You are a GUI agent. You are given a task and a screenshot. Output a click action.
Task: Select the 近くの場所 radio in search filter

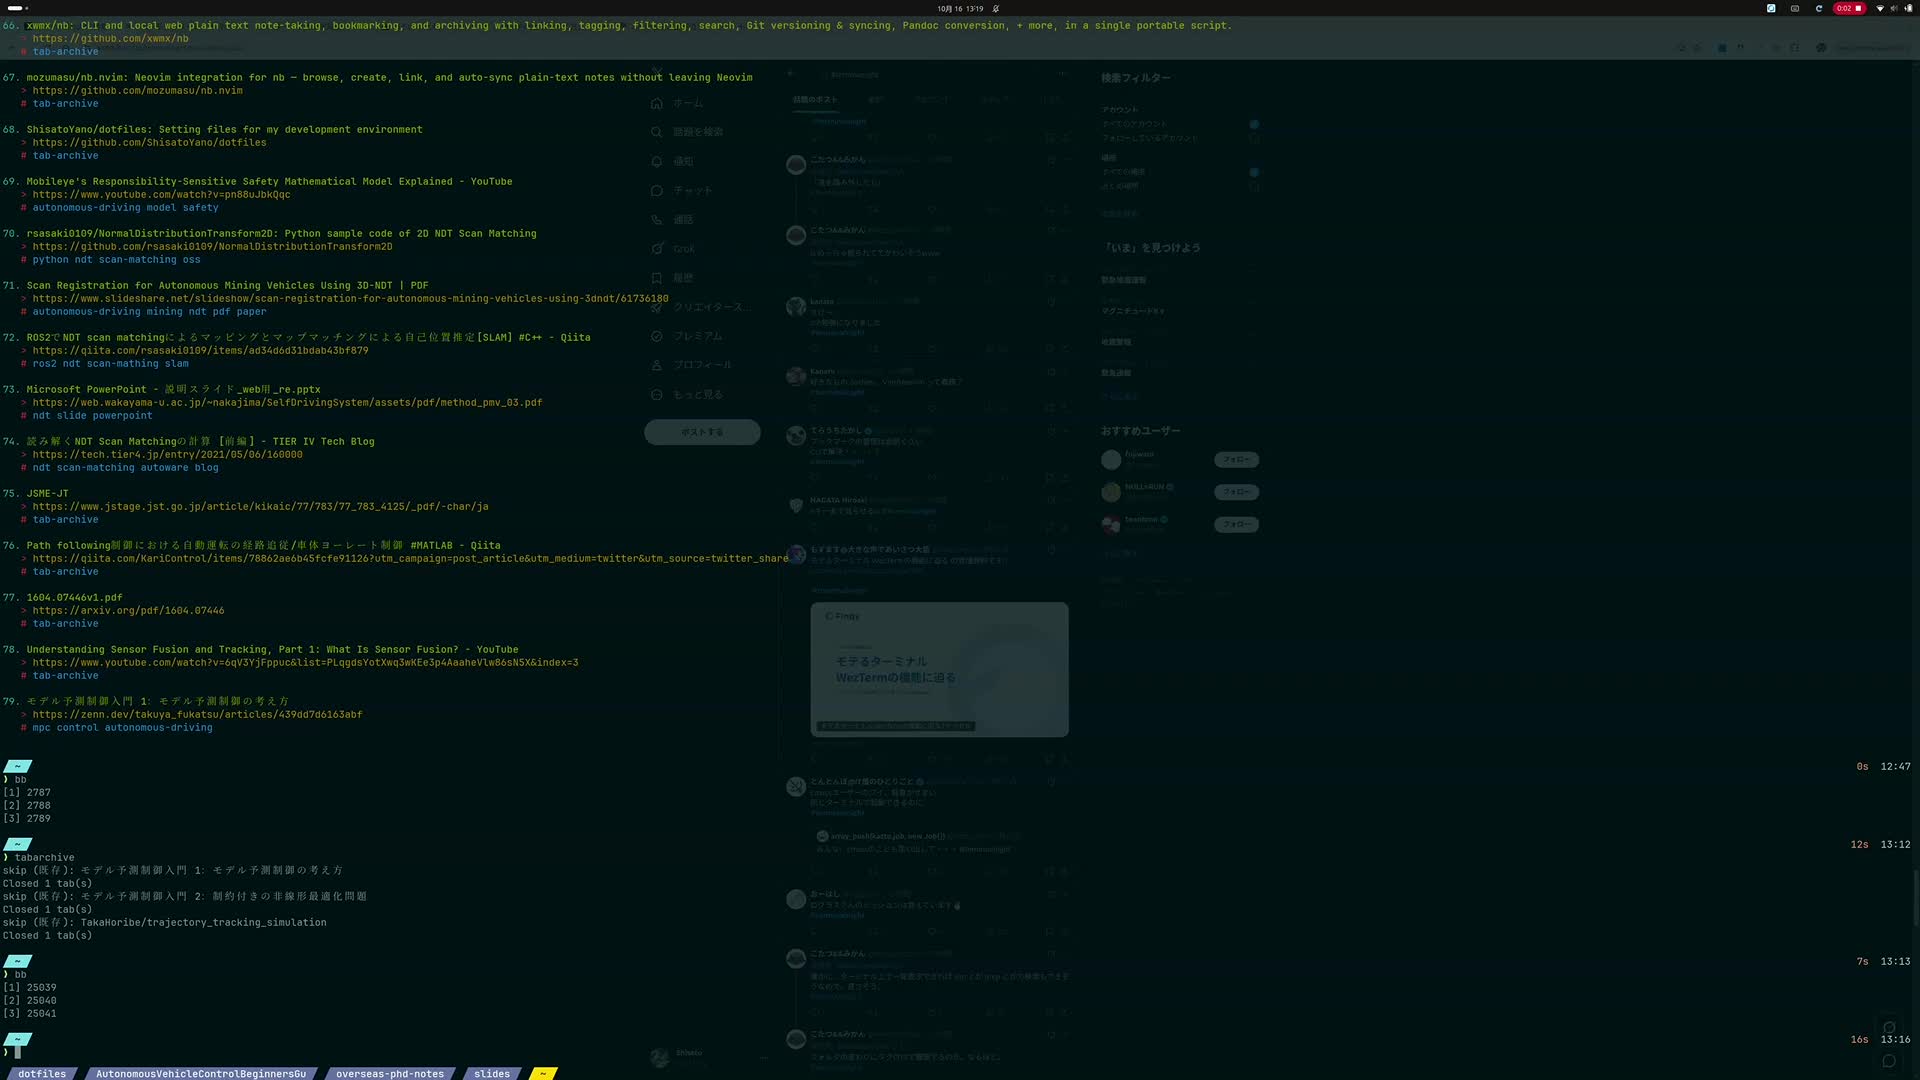point(1254,186)
